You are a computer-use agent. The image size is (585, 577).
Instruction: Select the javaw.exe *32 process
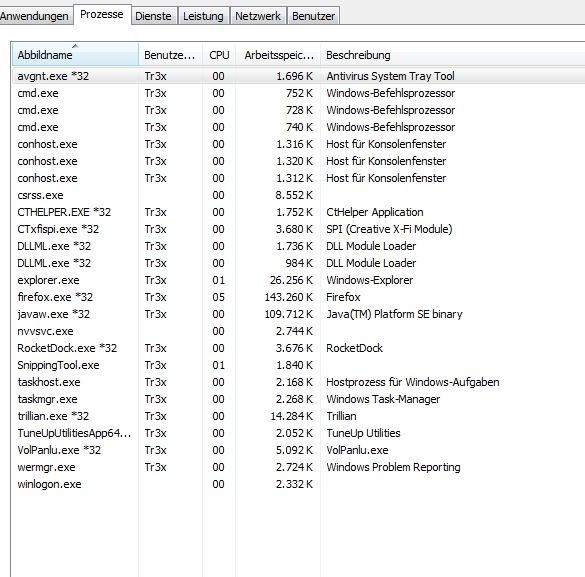(x=298, y=314)
